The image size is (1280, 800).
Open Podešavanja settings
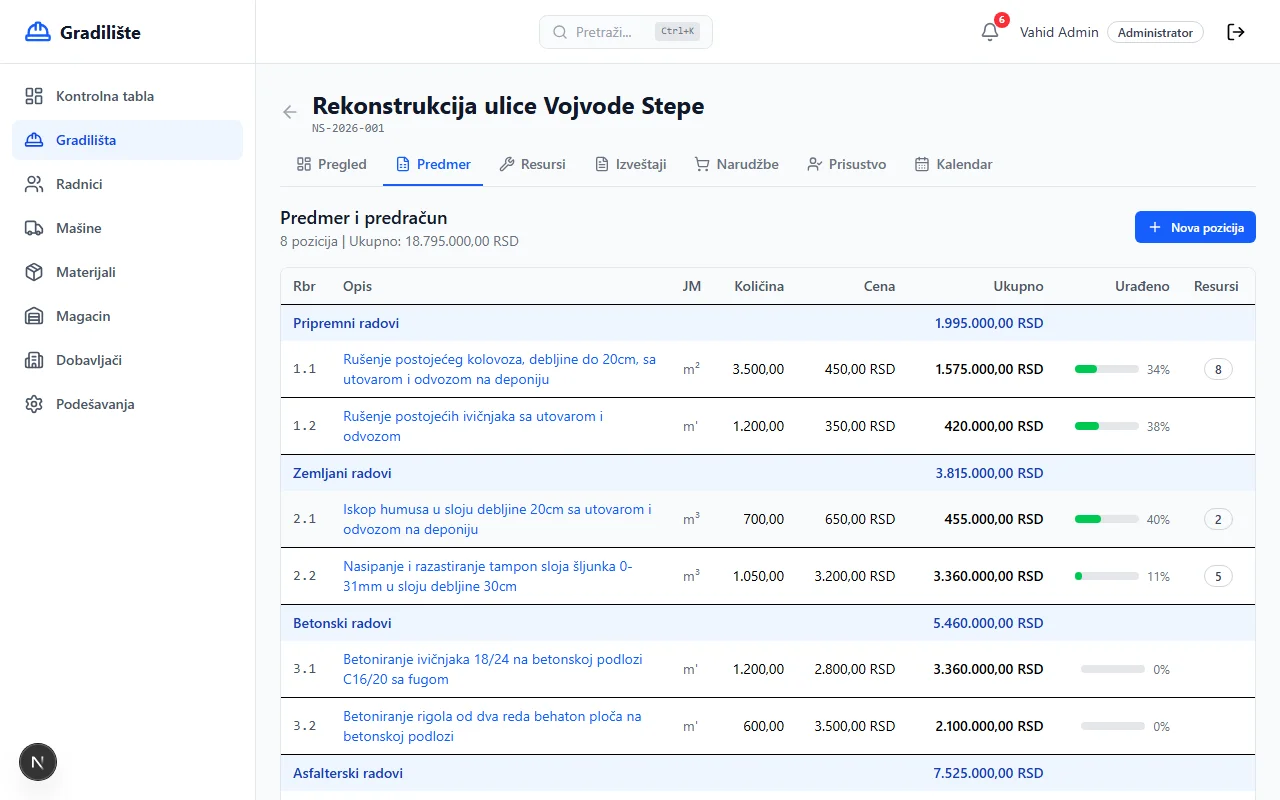(93, 404)
